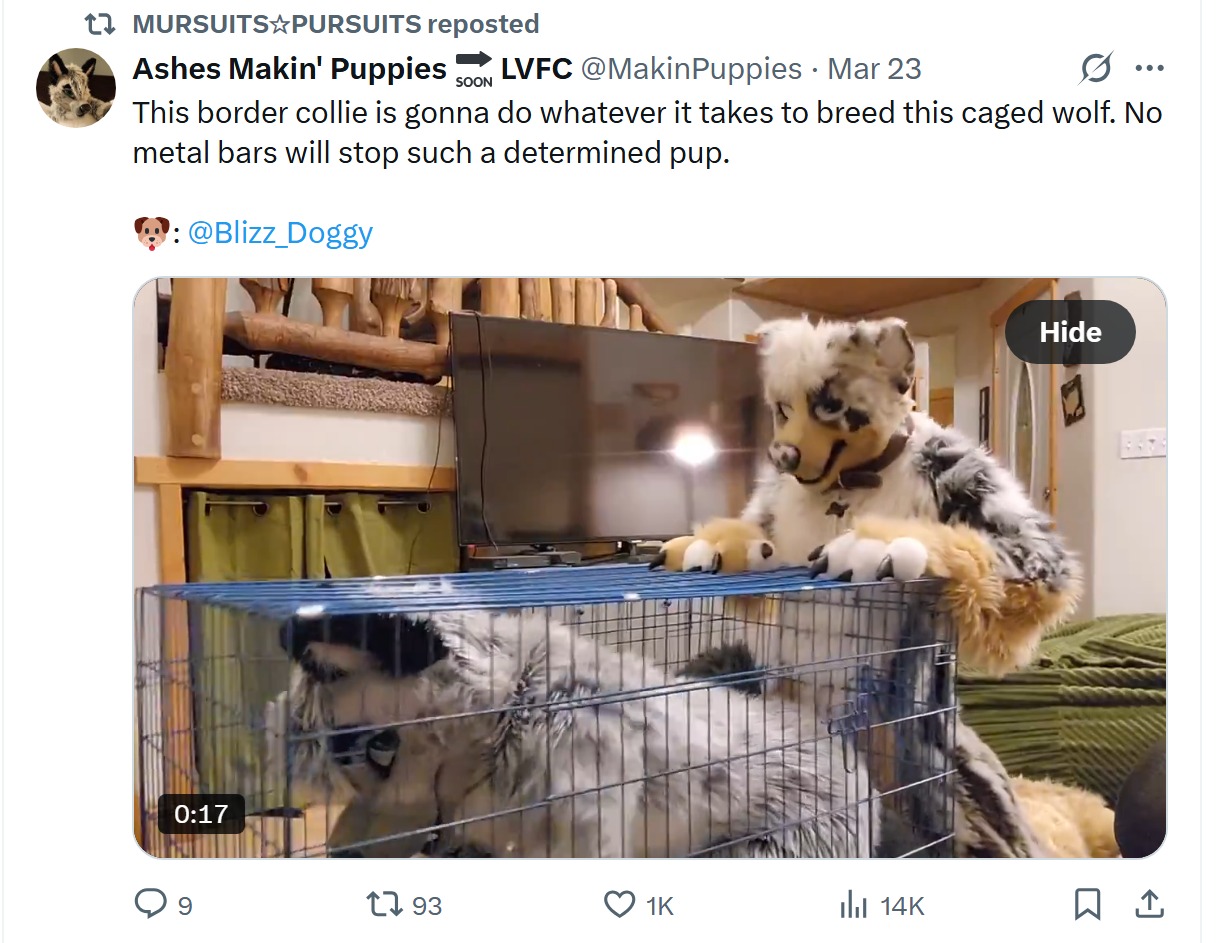Open the share upload icon

click(1149, 905)
